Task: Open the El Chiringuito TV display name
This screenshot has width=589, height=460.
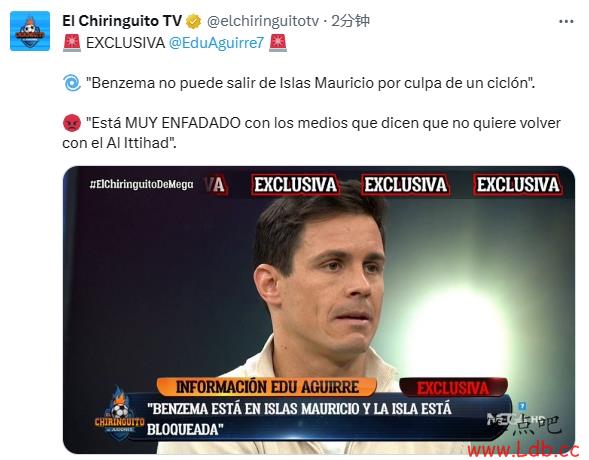Action: point(122,21)
